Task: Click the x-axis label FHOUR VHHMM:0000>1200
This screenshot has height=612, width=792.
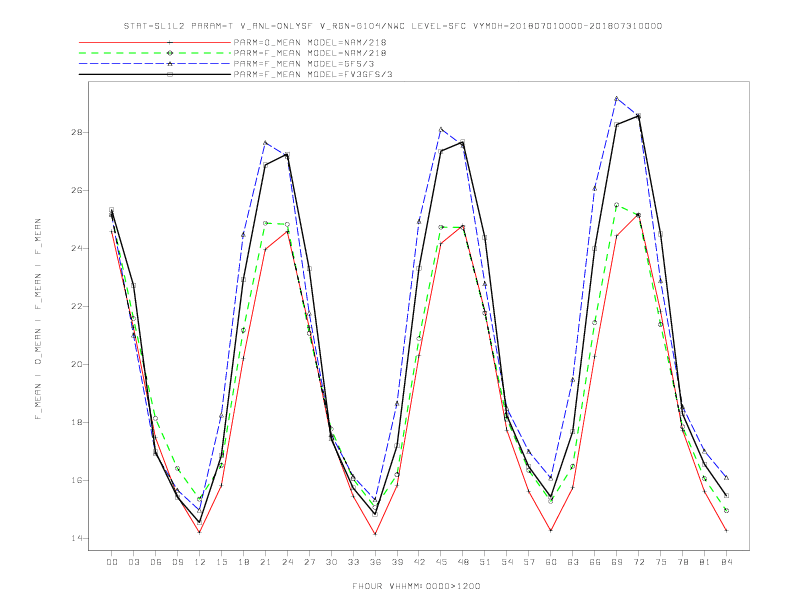Action: tap(416, 586)
